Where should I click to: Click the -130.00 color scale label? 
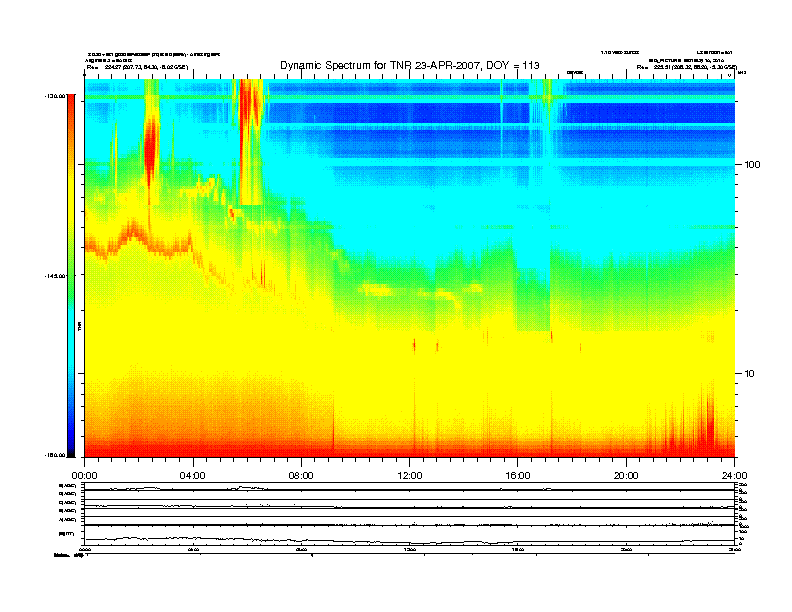coord(55,96)
